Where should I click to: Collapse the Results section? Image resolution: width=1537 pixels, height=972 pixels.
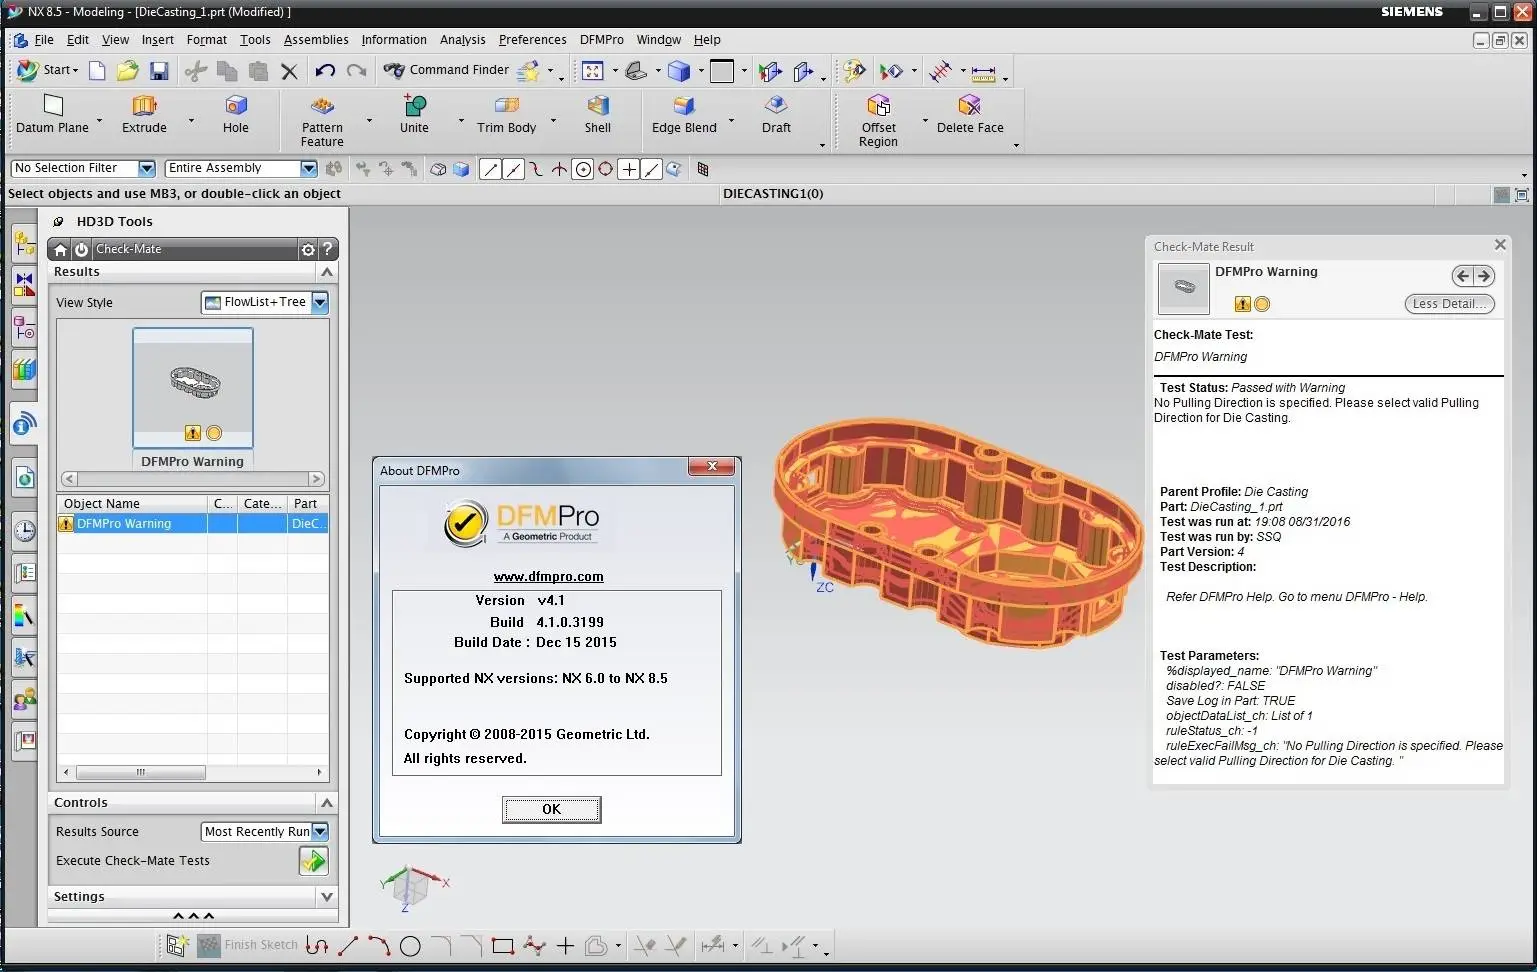pyautogui.click(x=327, y=272)
